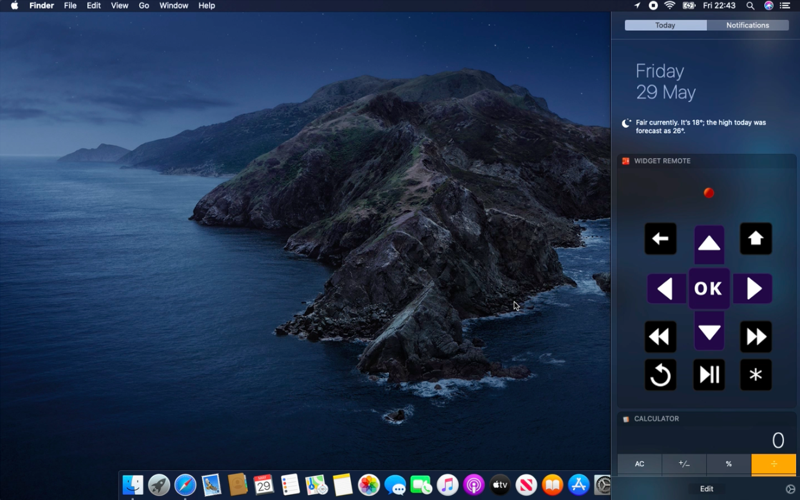The height and width of the screenshot is (500, 800).
Task: Click the +/- key in Calculator widget
Action: [x=684, y=464]
